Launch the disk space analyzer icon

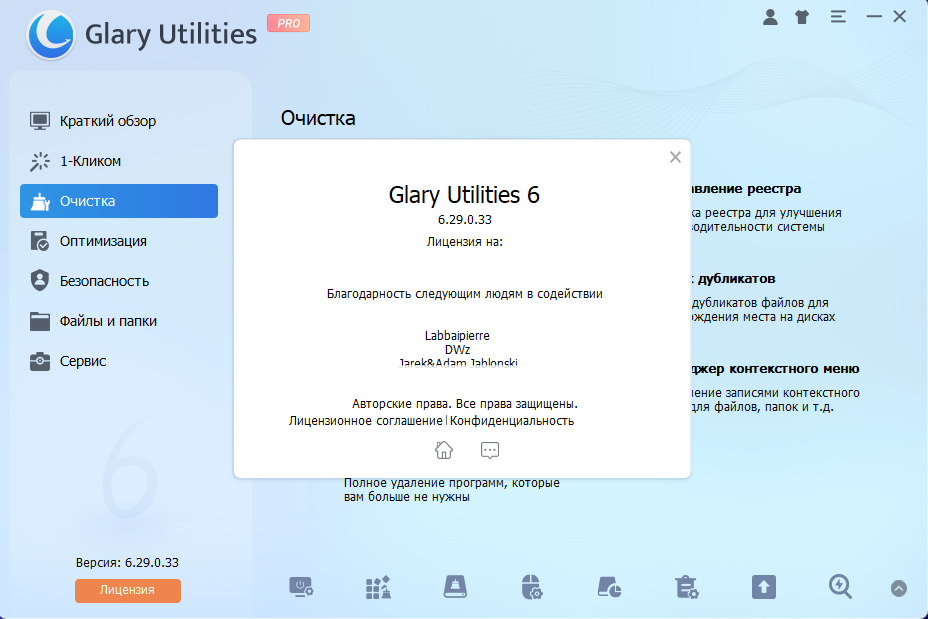click(x=609, y=588)
